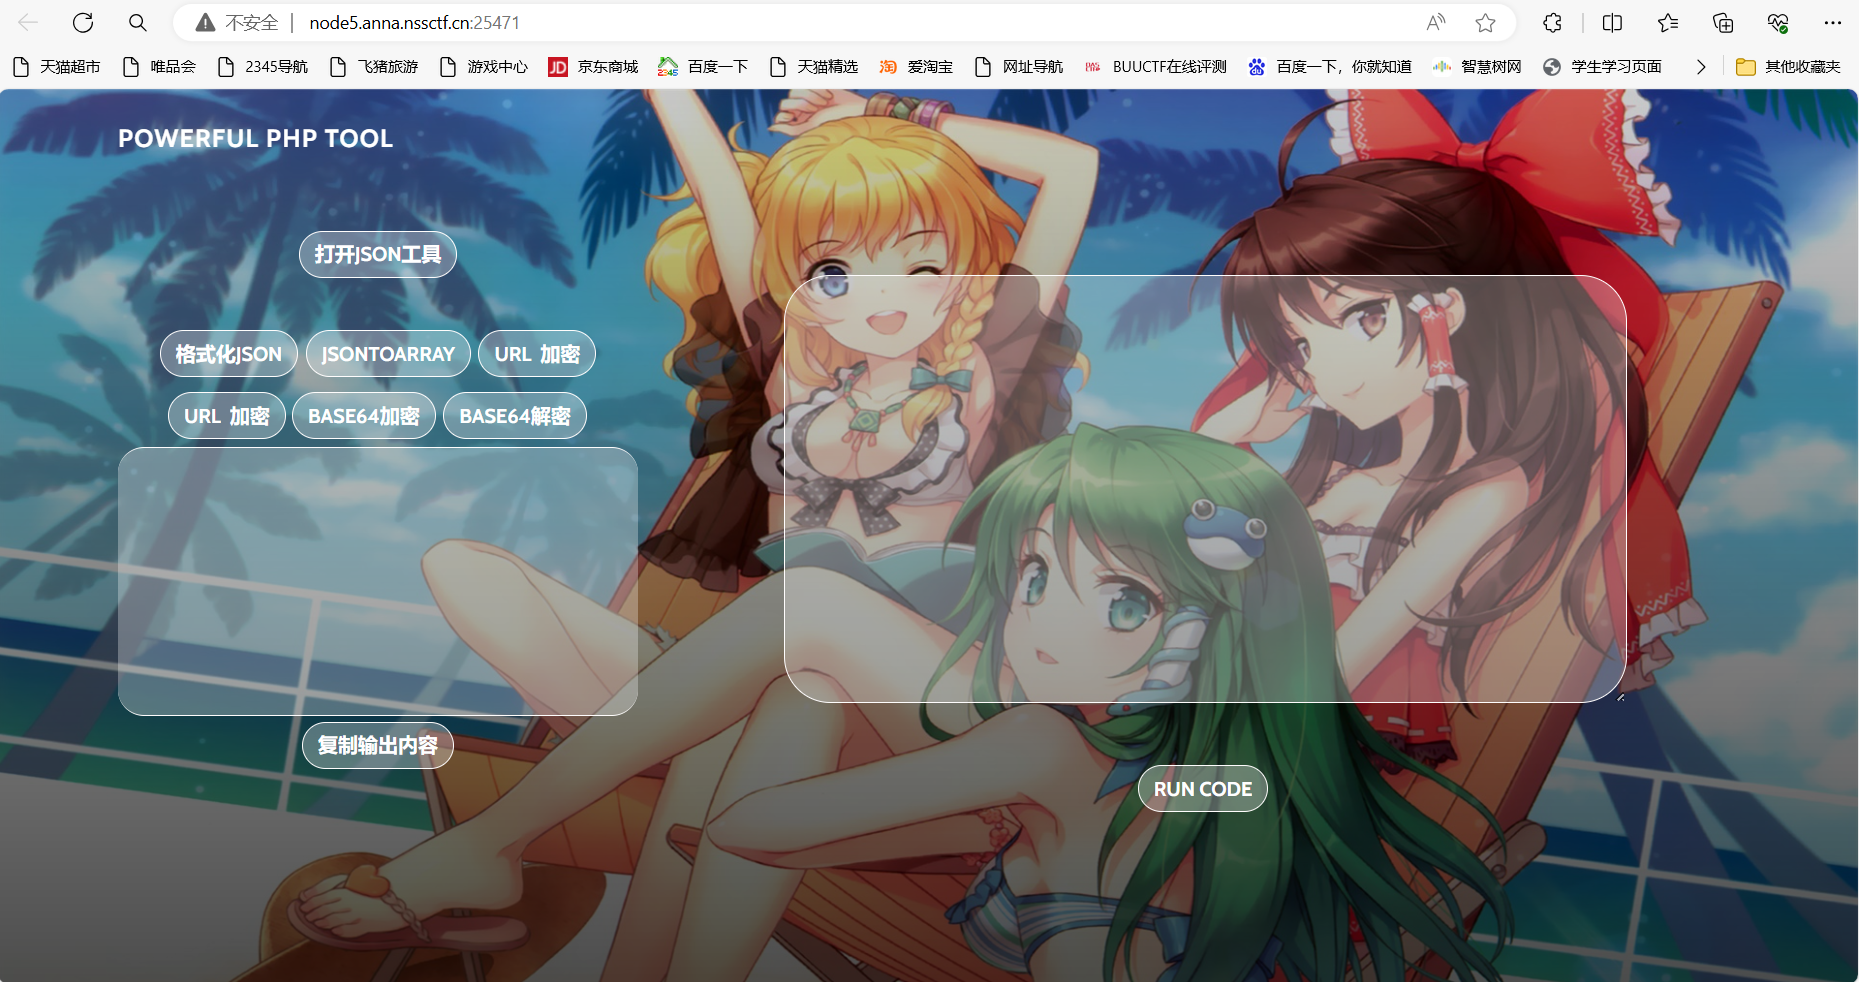Open the 学生学习页面 bookmark
Image resolution: width=1859 pixels, height=982 pixels.
coord(1603,67)
